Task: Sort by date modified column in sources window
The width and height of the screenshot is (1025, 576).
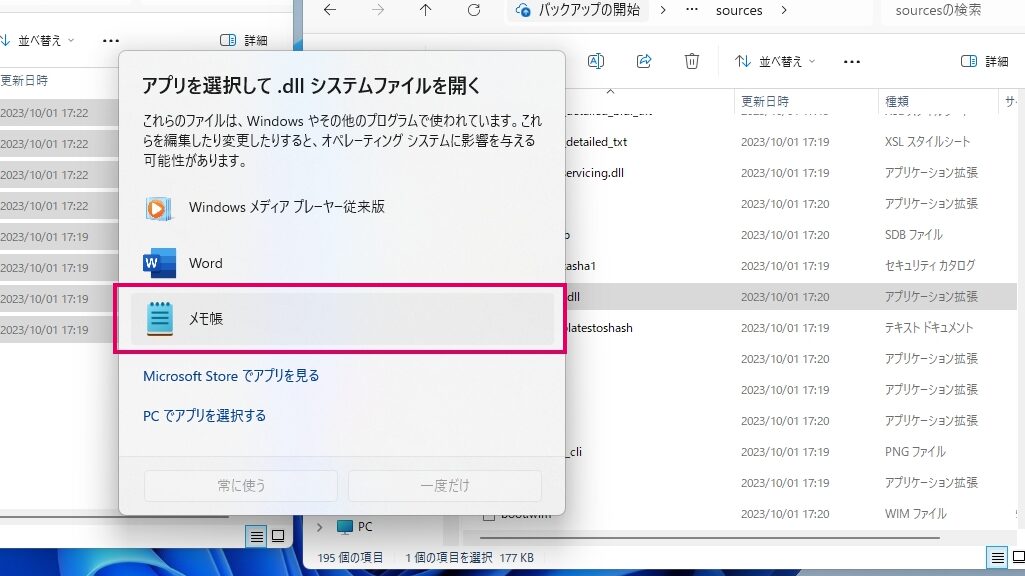Action: pos(805,101)
